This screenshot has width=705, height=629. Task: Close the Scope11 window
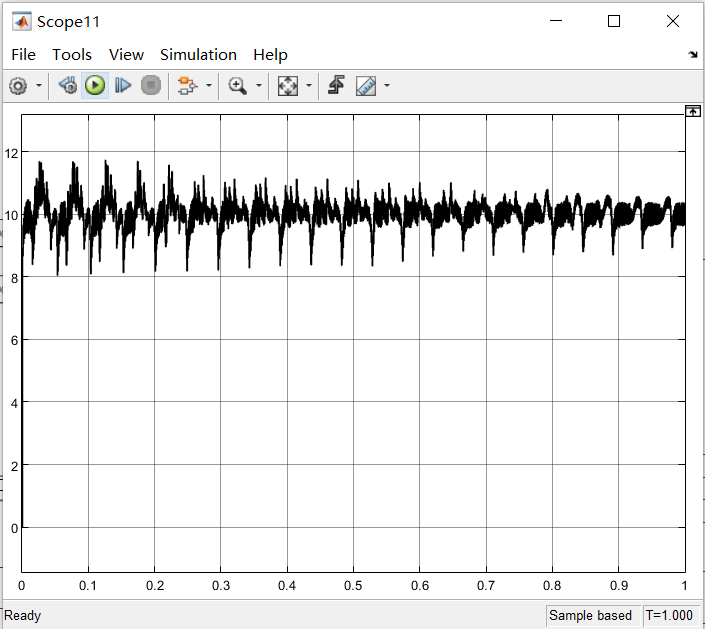673,21
